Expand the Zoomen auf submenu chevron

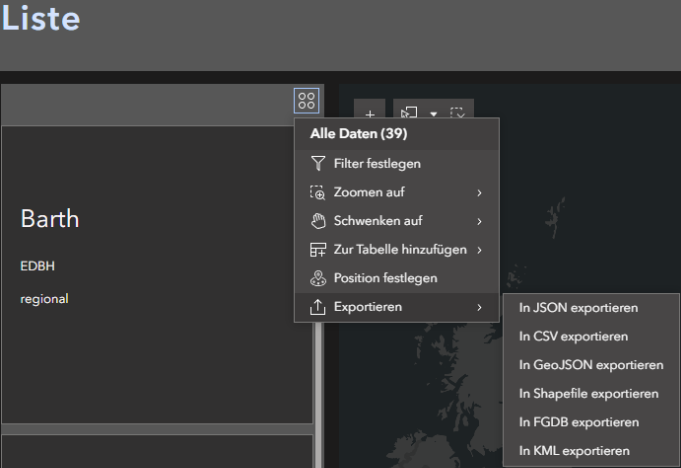click(x=479, y=193)
